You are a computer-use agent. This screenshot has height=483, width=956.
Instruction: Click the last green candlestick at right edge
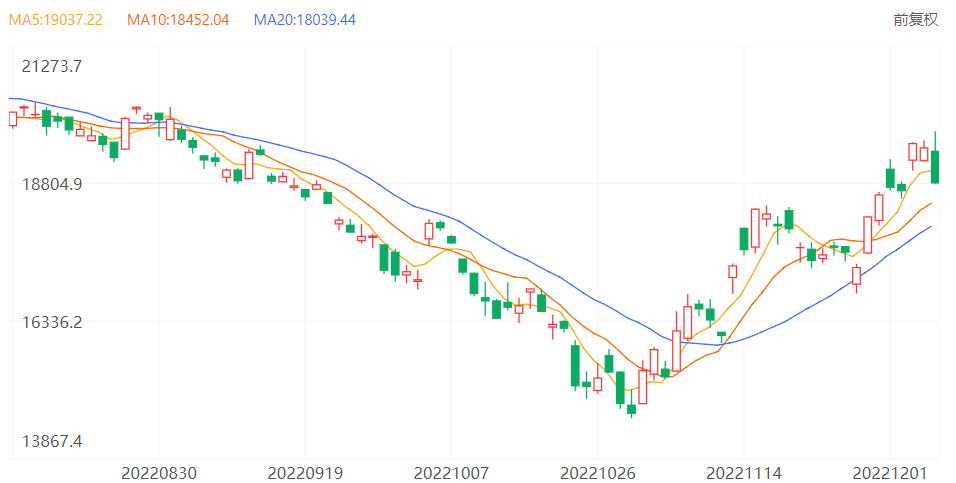tap(935, 166)
